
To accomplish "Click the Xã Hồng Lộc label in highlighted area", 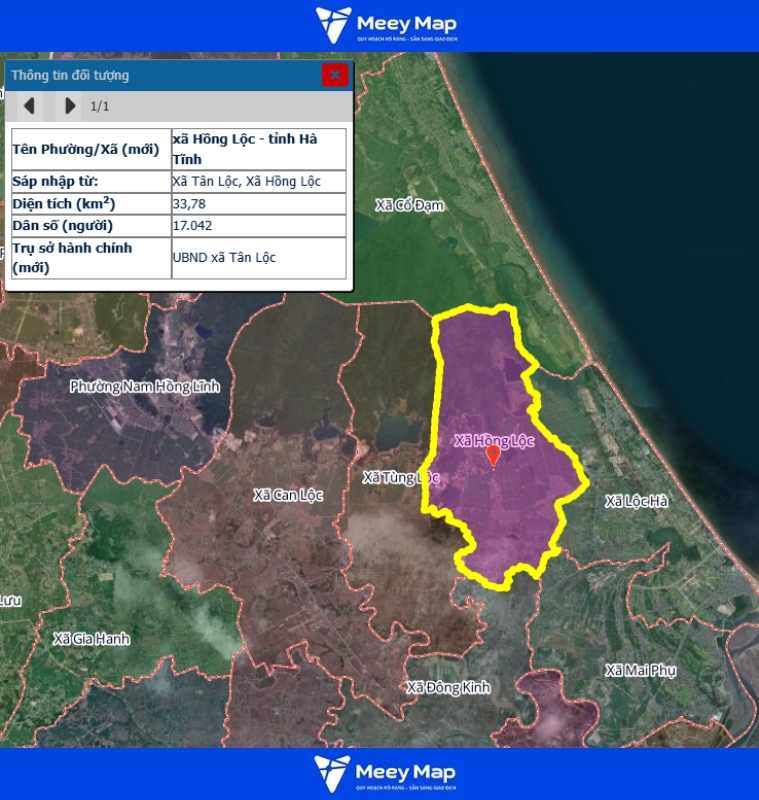I will point(494,440).
